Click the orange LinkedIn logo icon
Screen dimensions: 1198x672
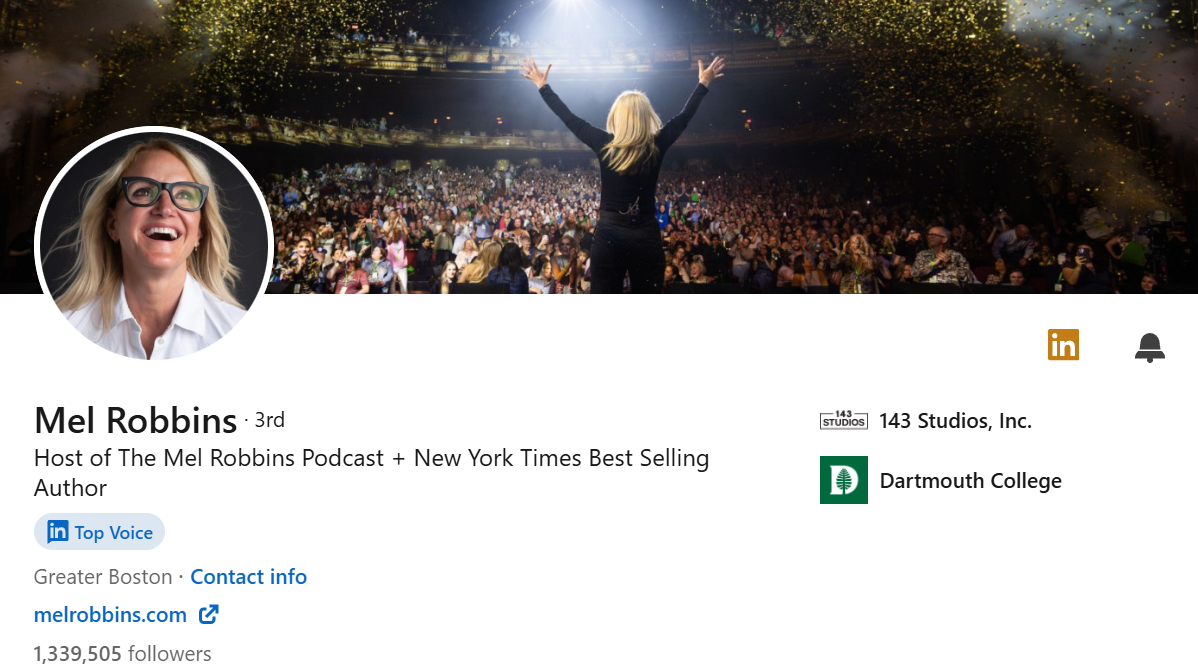point(1063,344)
